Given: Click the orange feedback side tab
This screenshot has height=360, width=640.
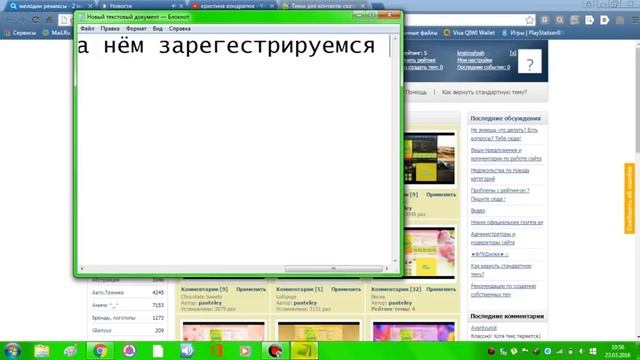Looking at the screenshot, I should (x=629, y=198).
